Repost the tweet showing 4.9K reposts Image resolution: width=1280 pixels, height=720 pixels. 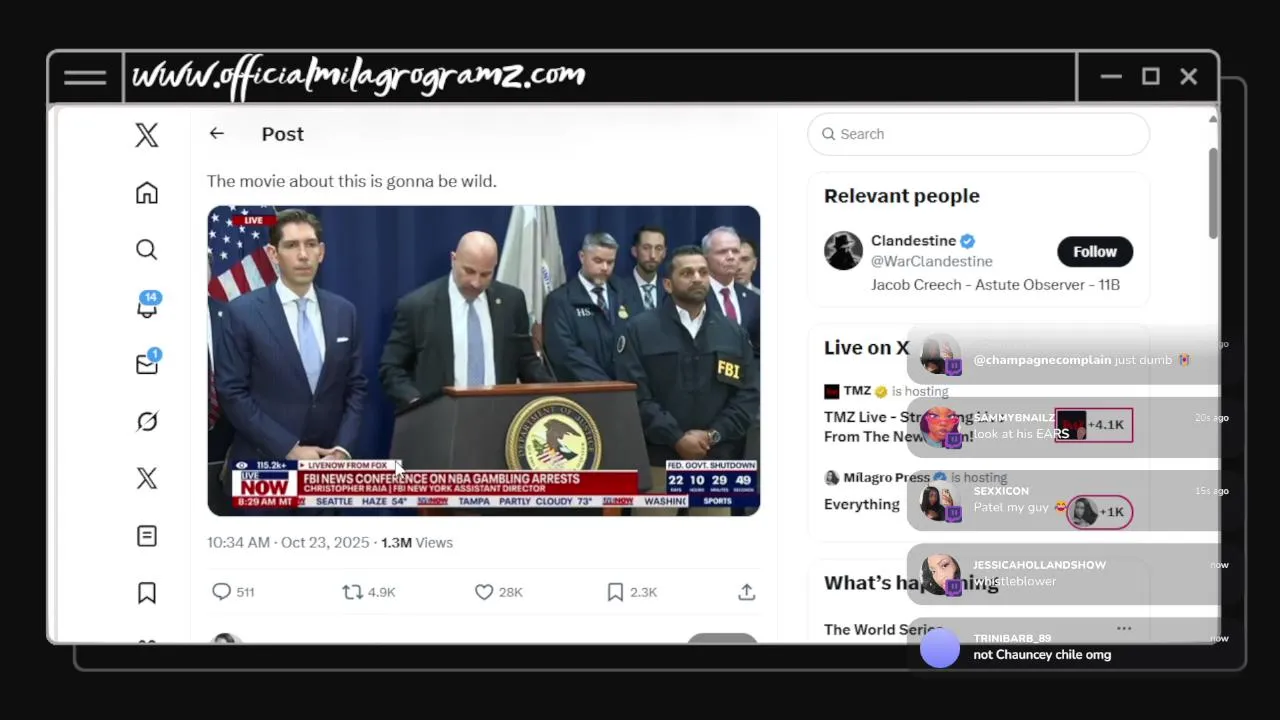369,592
